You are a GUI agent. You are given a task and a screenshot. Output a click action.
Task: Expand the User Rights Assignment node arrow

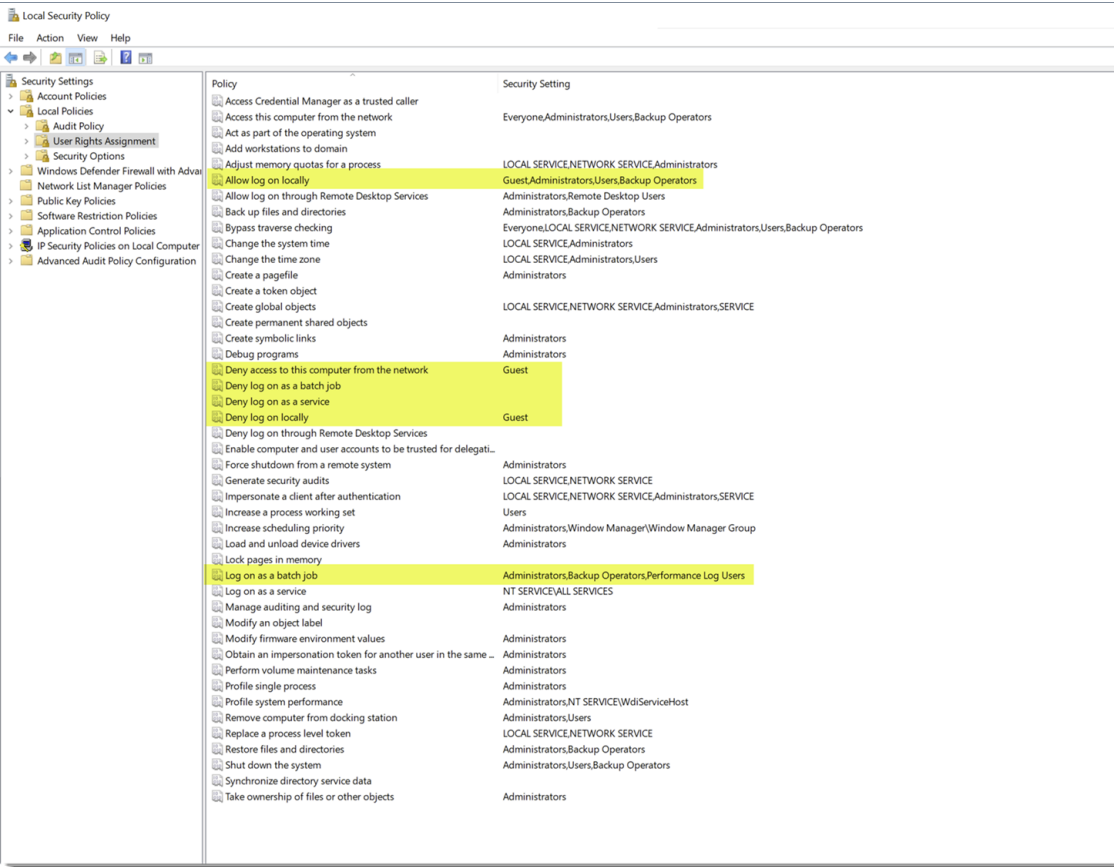(x=26, y=141)
